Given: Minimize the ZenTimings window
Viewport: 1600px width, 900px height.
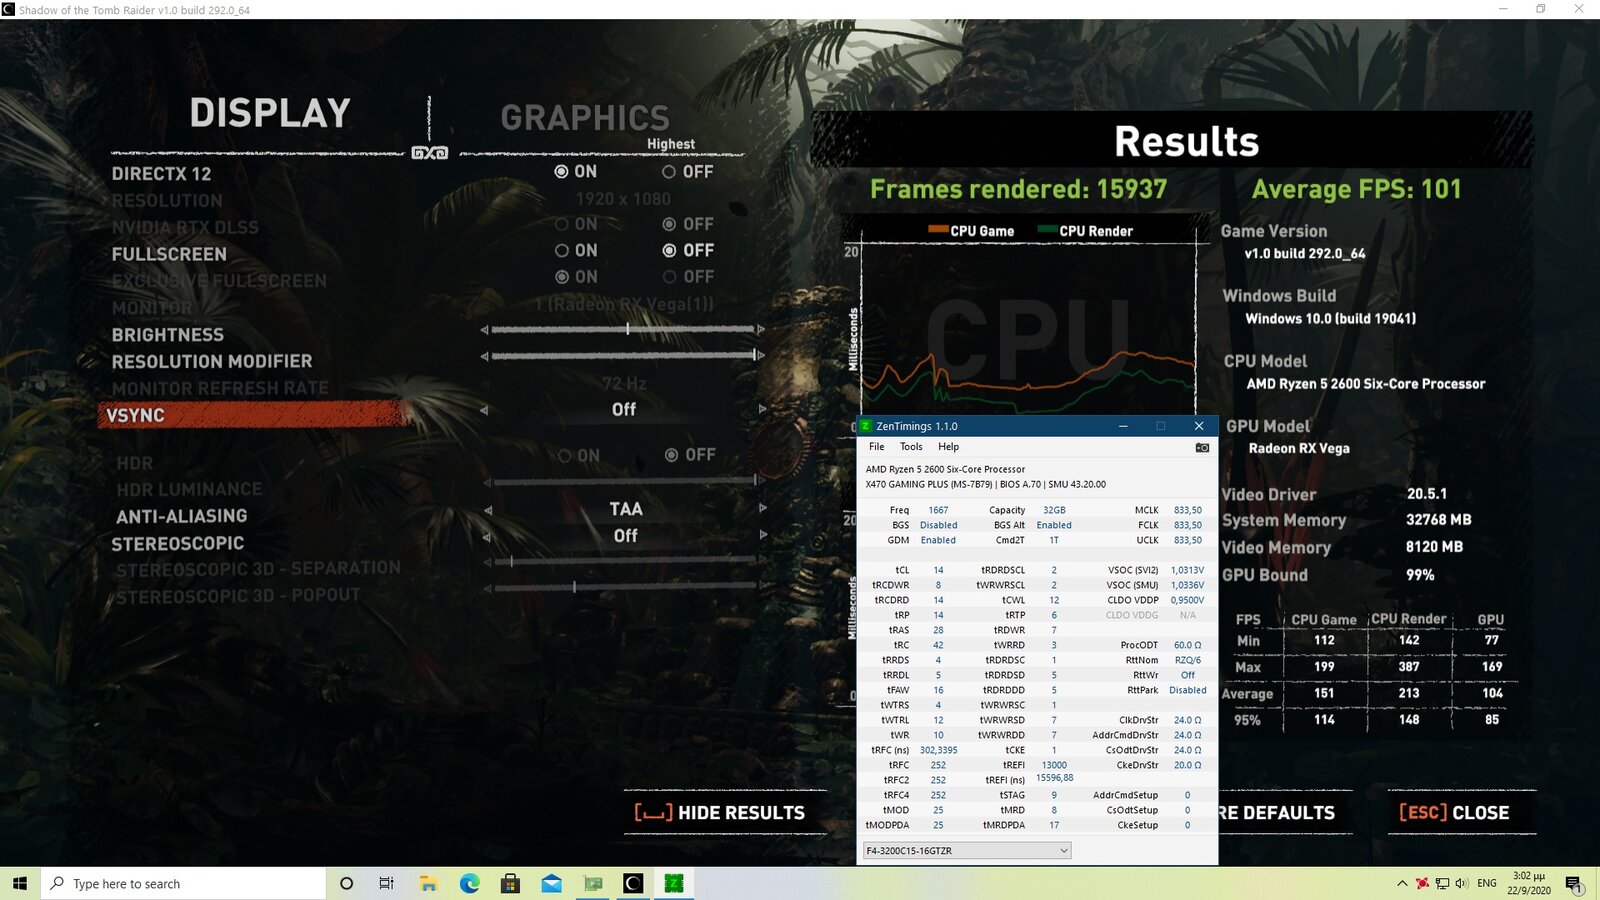Looking at the screenshot, I should point(1123,426).
